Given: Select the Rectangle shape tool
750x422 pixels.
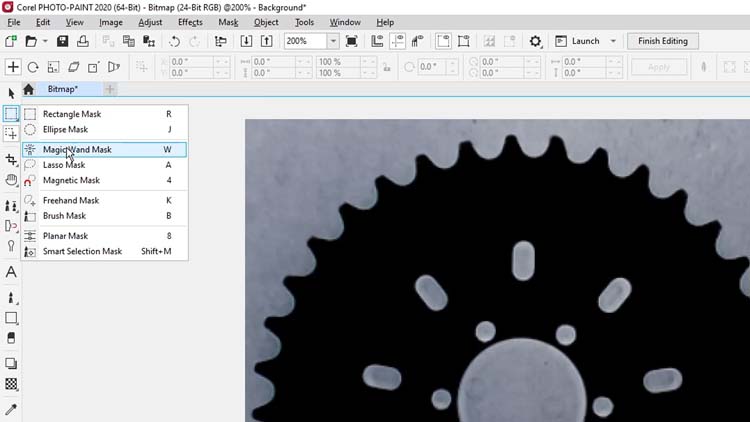Looking at the screenshot, I should click(11, 318).
